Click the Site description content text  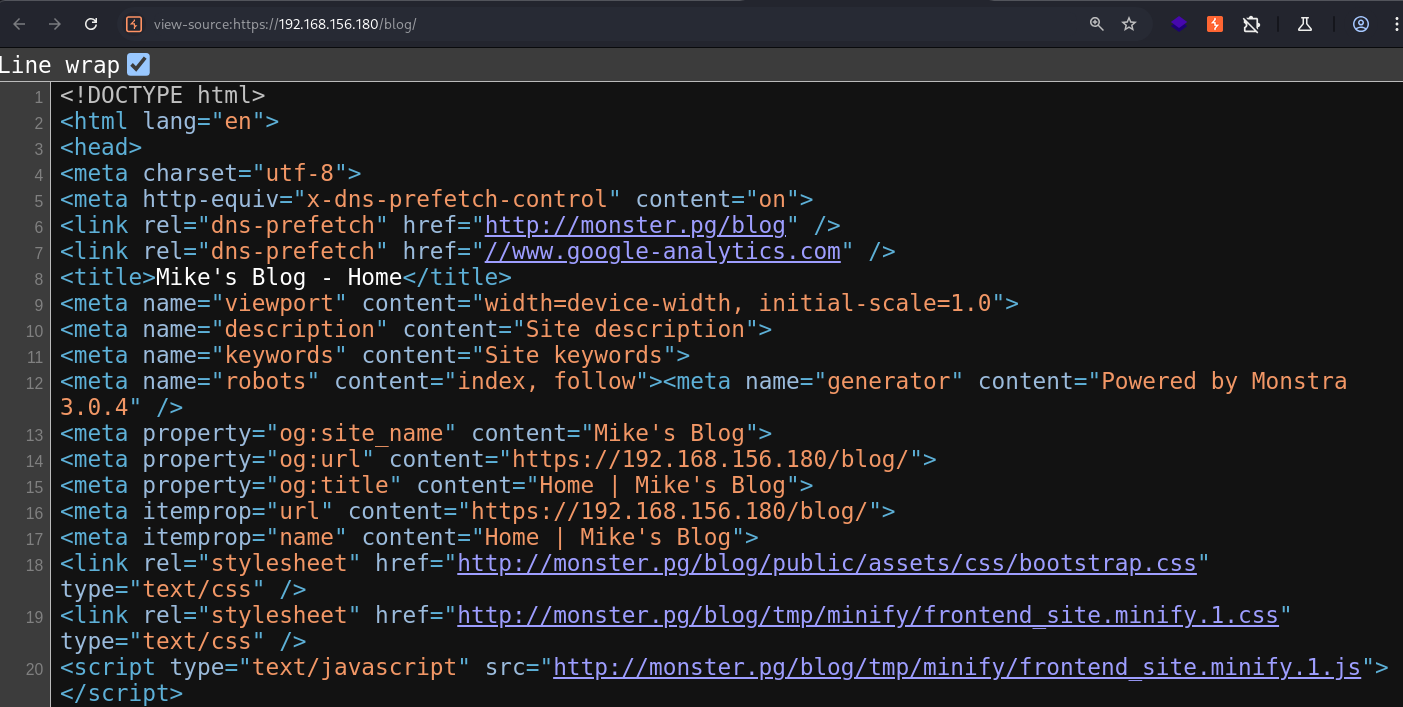(635, 329)
